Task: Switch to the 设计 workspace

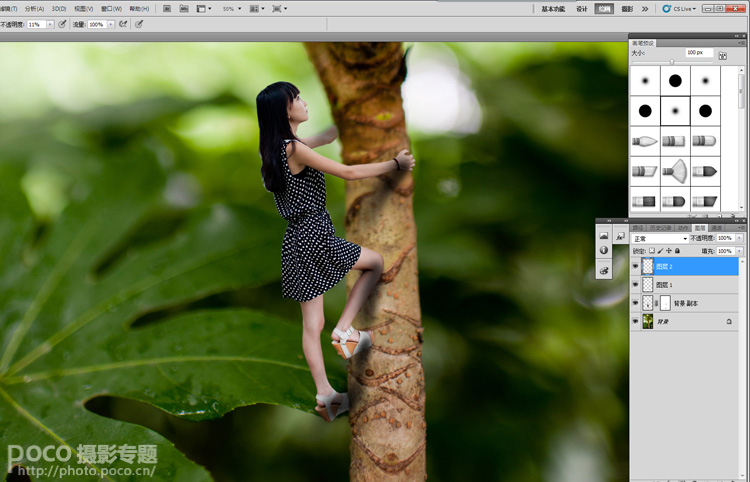Action: (x=582, y=9)
